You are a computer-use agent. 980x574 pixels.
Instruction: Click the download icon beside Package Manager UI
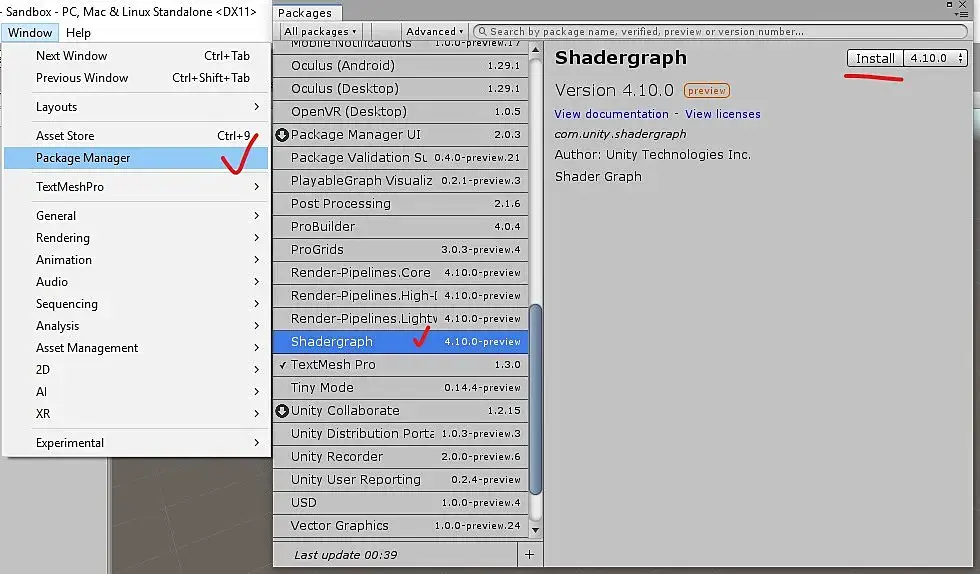282,134
